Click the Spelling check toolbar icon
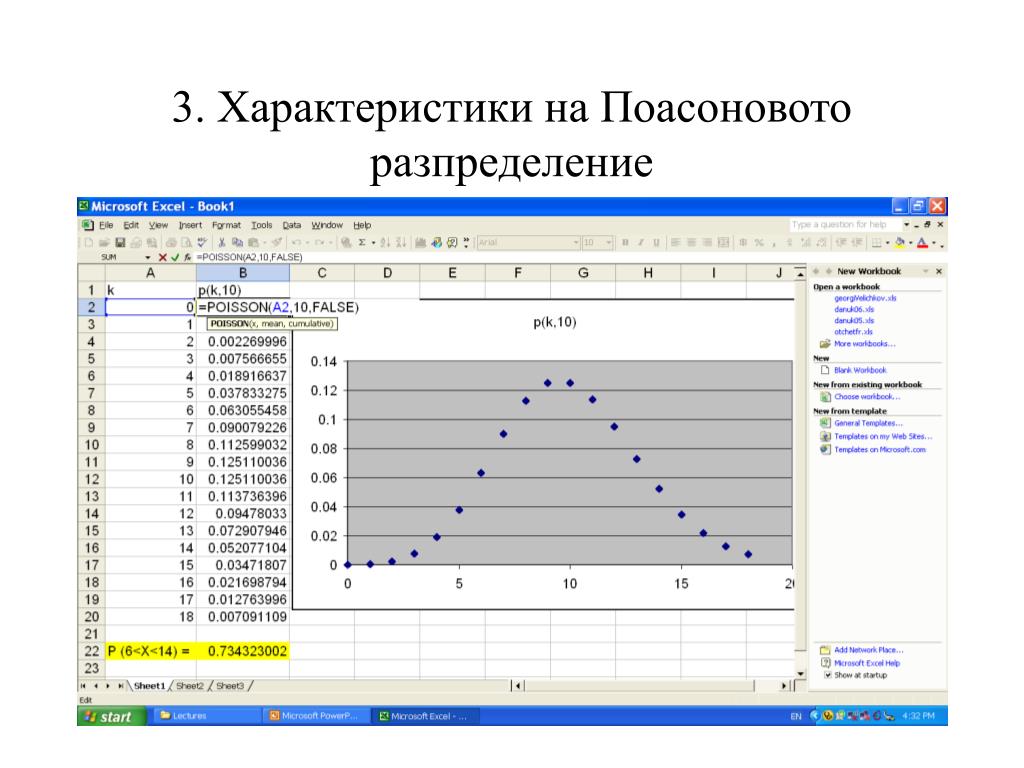The height and width of the screenshot is (768, 1024). pyautogui.click(x=202, y=242)
